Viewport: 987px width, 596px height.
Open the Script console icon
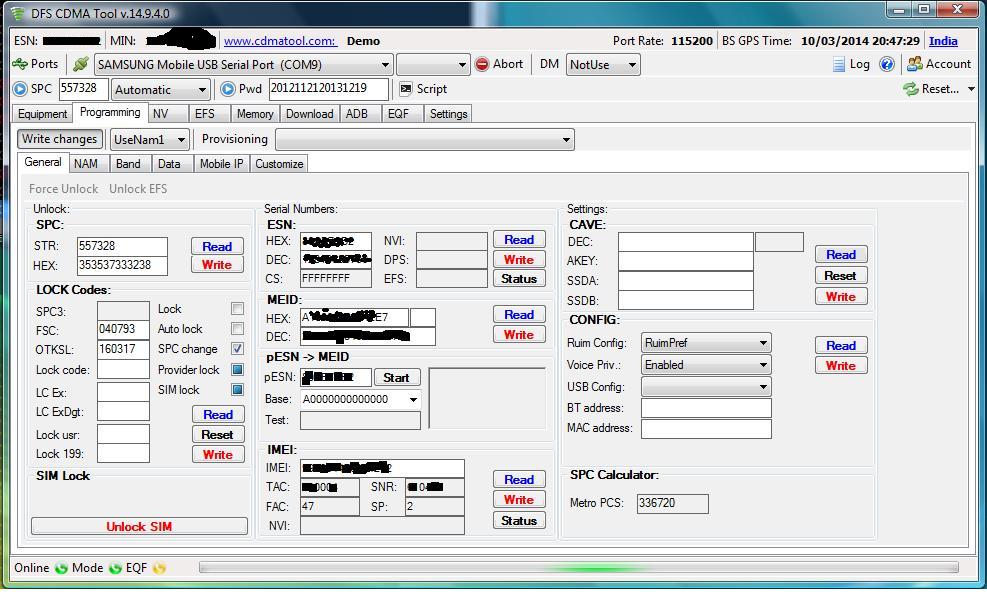coord(405,89)
